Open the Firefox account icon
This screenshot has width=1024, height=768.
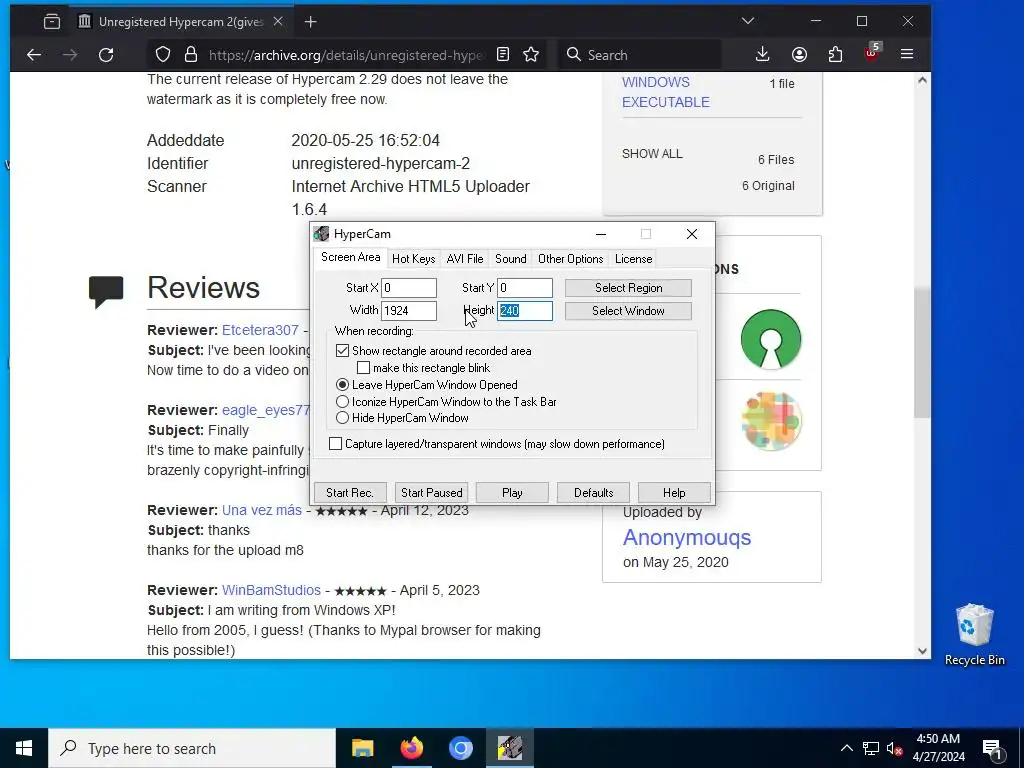(799, 55)
